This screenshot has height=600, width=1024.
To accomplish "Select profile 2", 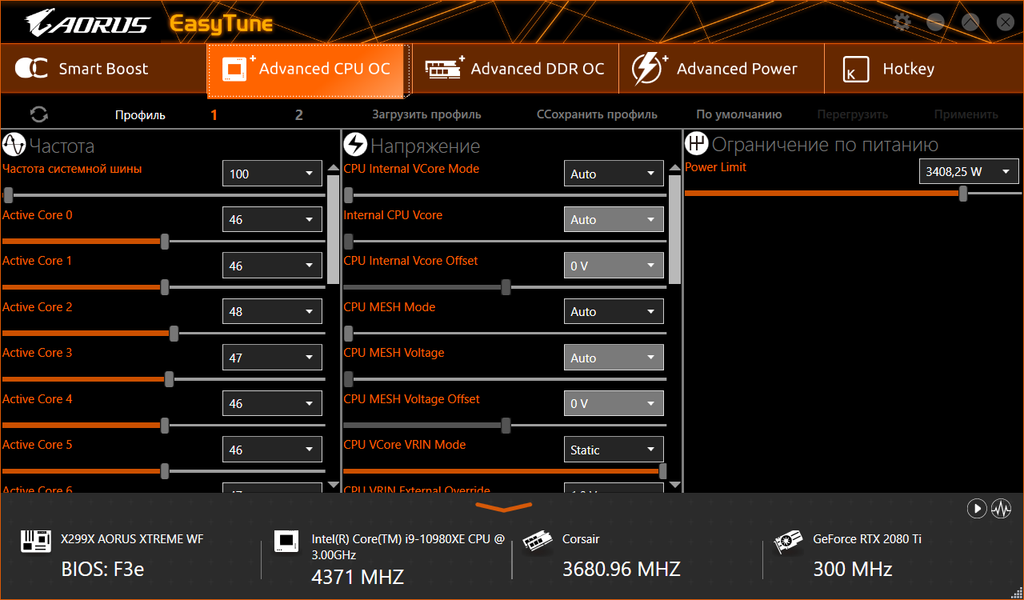I will pyautogui.click(x=298, y=115).
